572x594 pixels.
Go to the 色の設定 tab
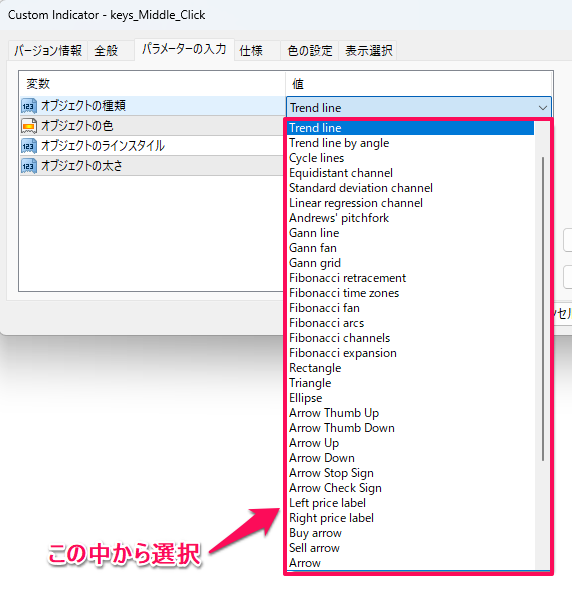(x=309, y=50)
